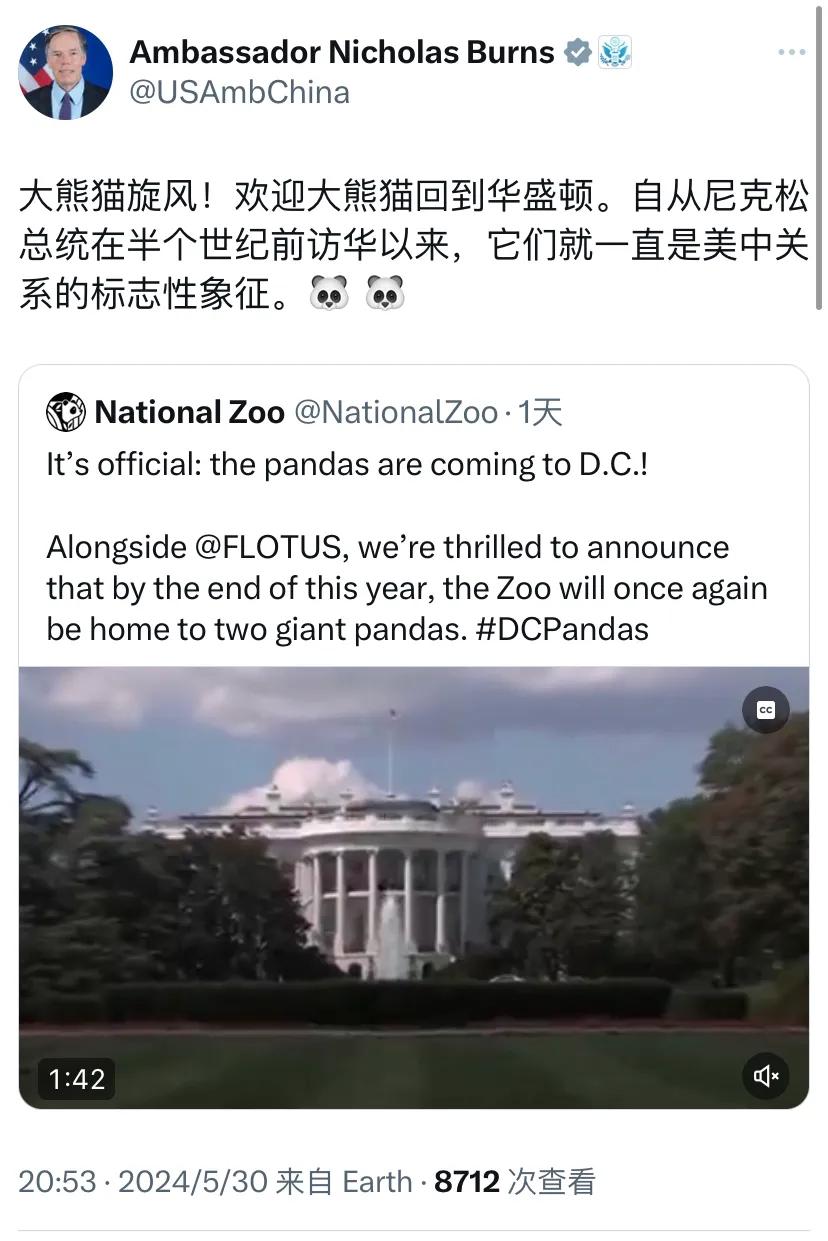Click the blue verified badge
Viewport: 828px width, 1241px height.
578,52
